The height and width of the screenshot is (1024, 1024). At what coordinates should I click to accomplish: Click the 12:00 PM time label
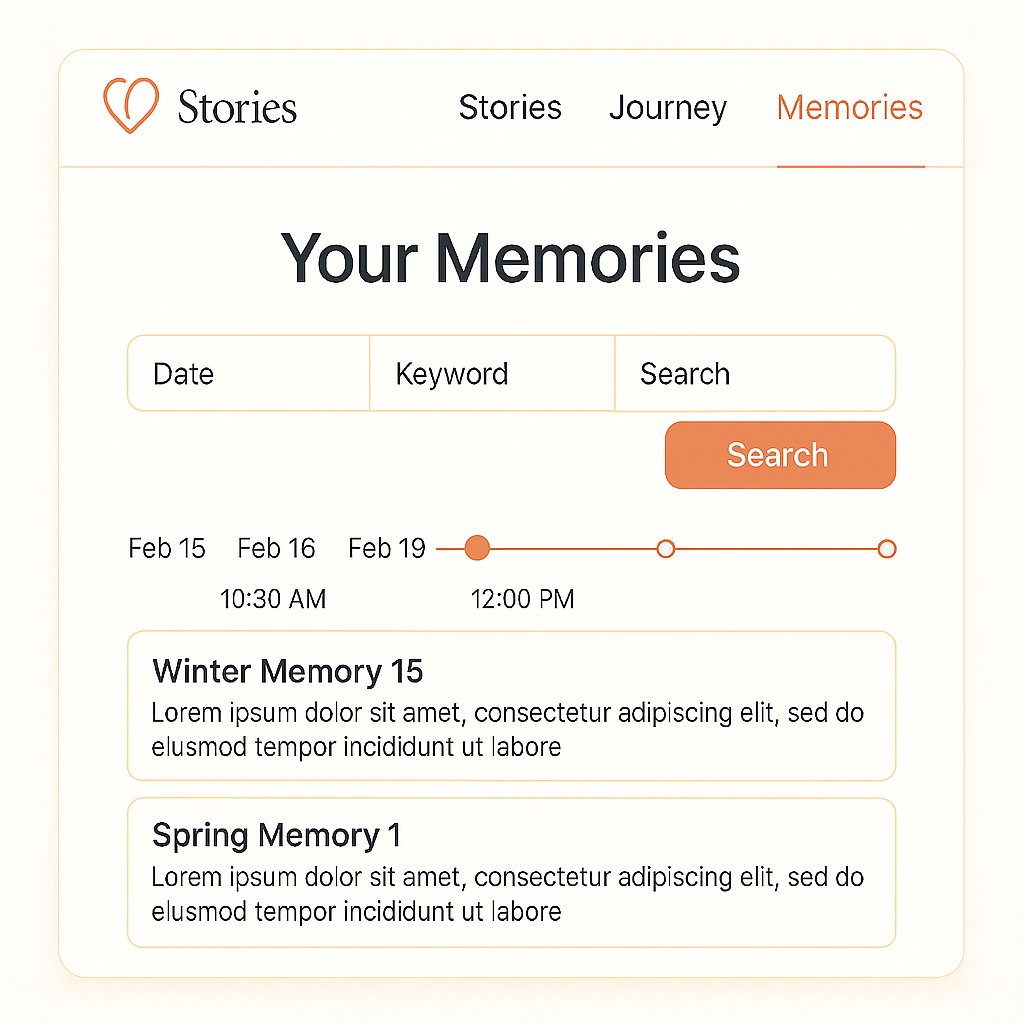(x=523, y=599)
